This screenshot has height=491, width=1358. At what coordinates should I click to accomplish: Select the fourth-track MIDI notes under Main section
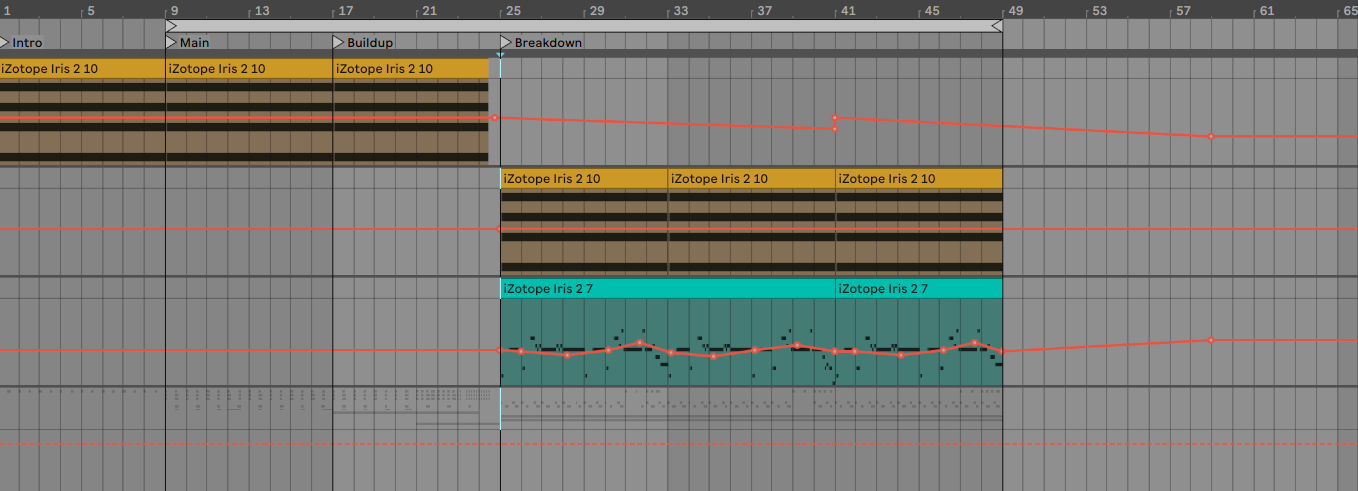(249, 401)
